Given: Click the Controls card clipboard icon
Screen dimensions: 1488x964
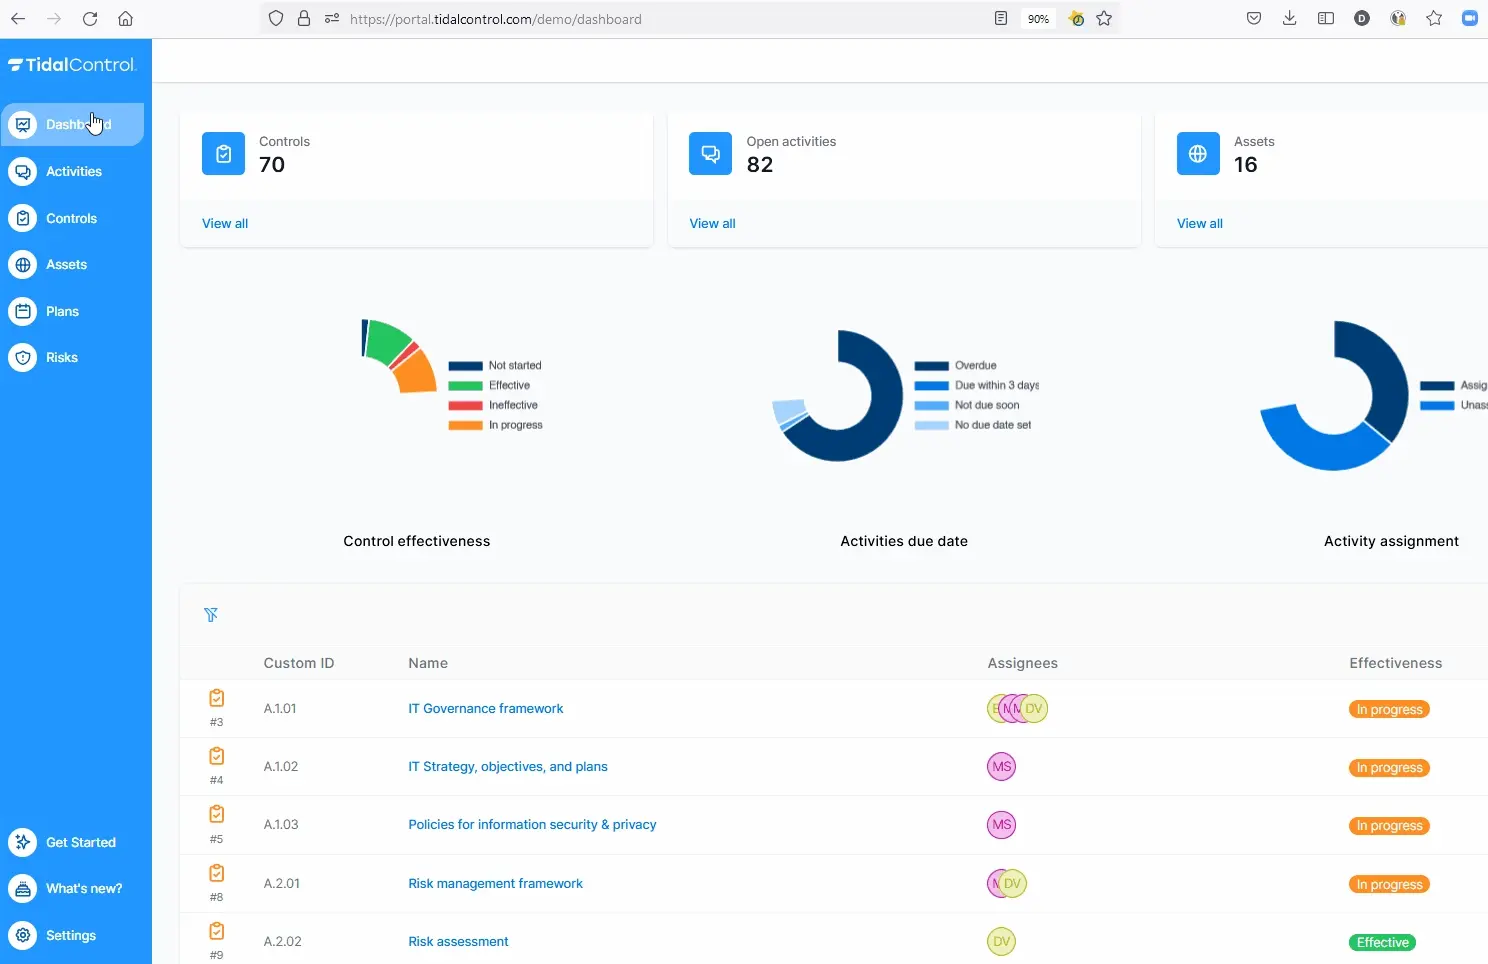Looking at the screenshot, I should (x=223, y=154).
